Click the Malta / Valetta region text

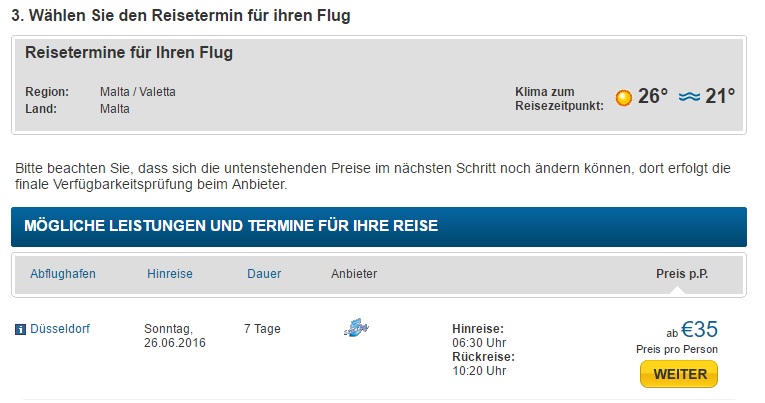coord(138,92)
